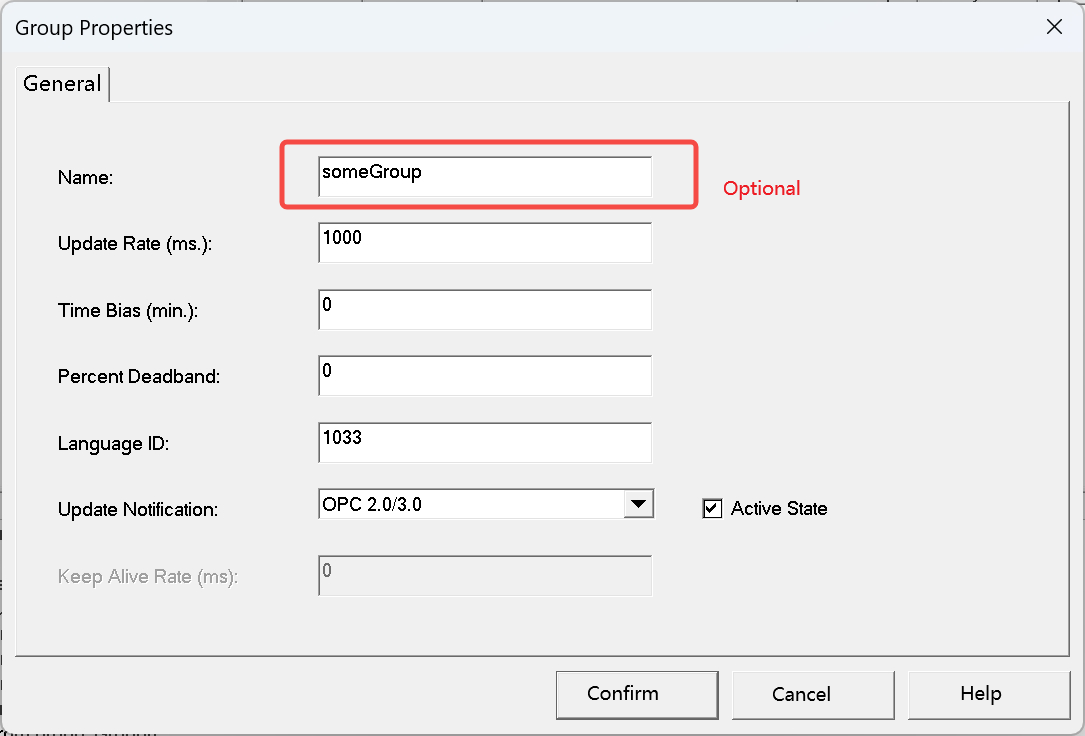Click into the Time Bias field
The image size is (1085, 736).
click(x=485, y=310)
